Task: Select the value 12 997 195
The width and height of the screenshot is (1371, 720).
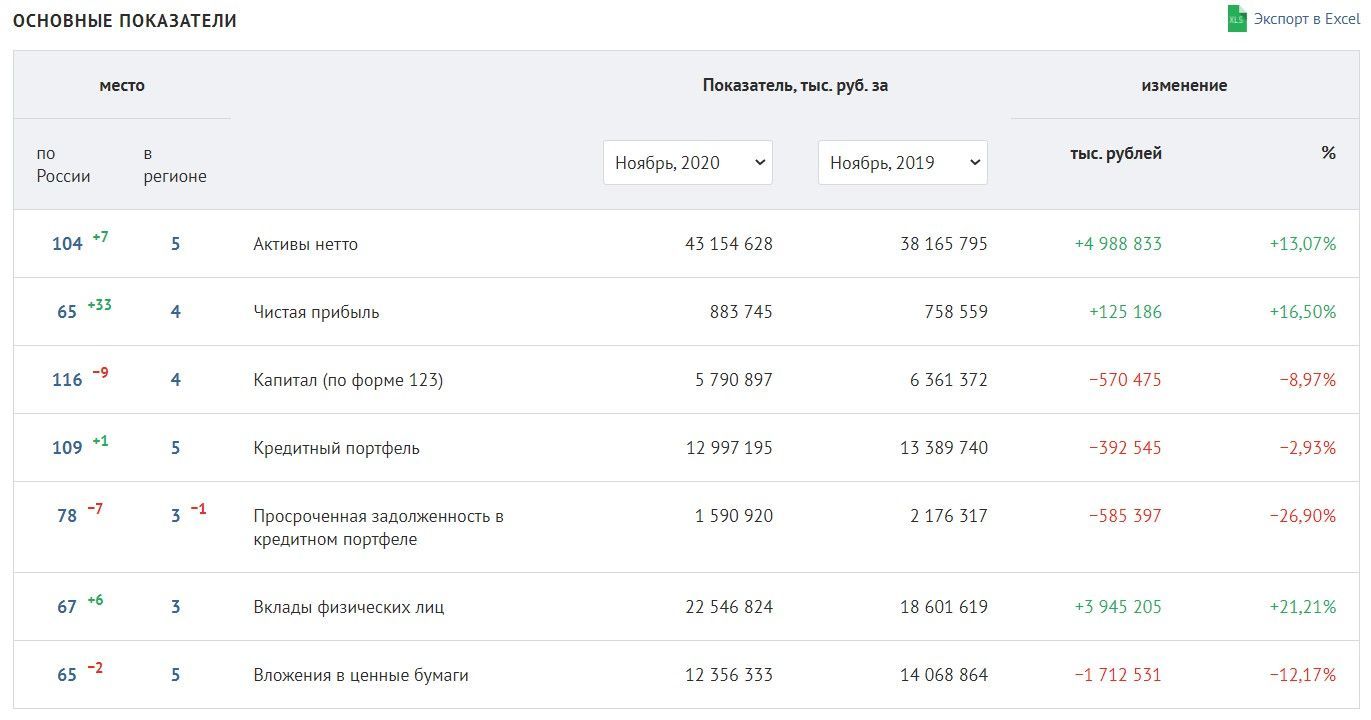Action: 729,448
